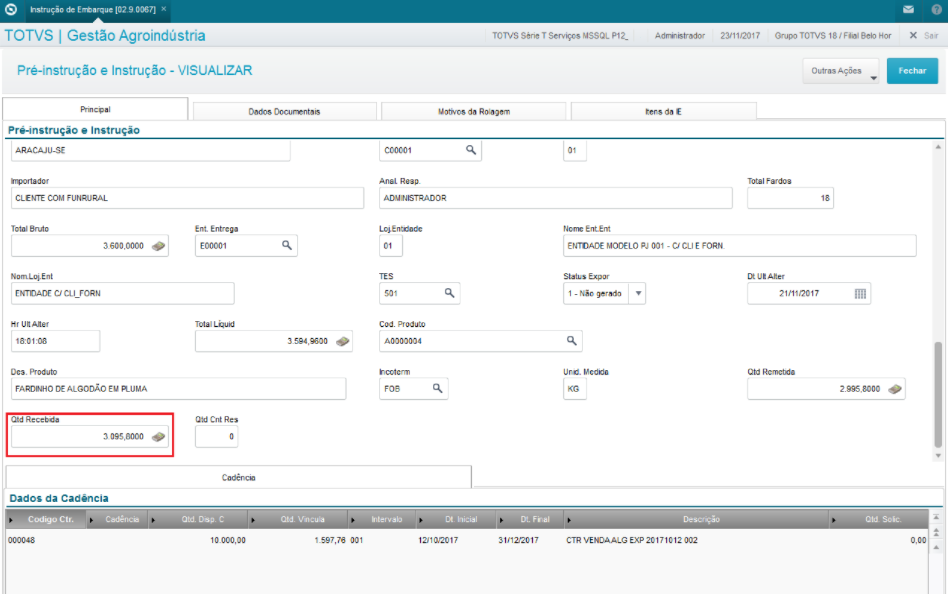Sort by Codigo Ctr. column header
The height and width of the screenshot is (594, 948).
(x=47, y=519)
